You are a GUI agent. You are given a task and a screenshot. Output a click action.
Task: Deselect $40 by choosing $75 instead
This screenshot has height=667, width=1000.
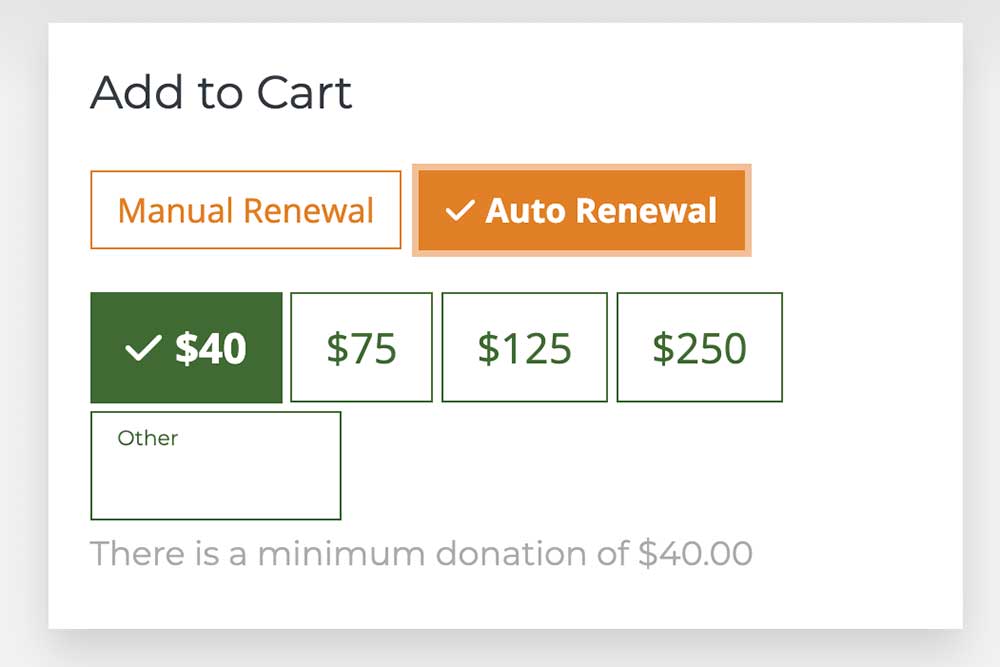click(362, 347)
